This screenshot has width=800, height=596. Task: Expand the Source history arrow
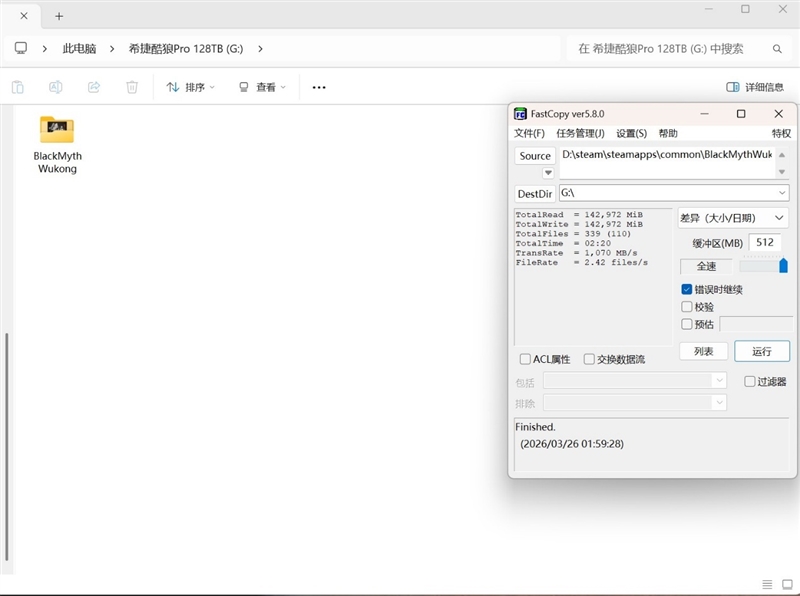tap(548, 172)
